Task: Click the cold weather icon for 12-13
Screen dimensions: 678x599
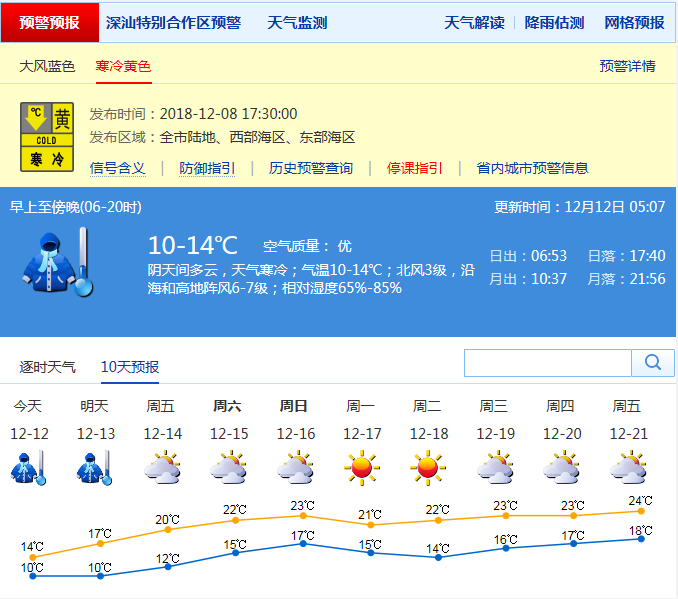Action: [94, 467]
